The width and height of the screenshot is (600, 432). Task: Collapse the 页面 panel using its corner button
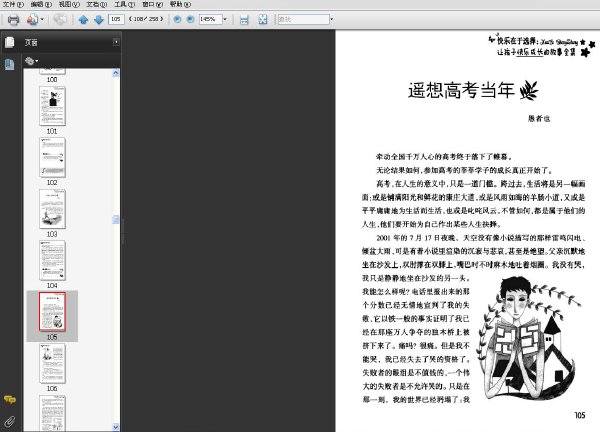click(x=116, y=42)
